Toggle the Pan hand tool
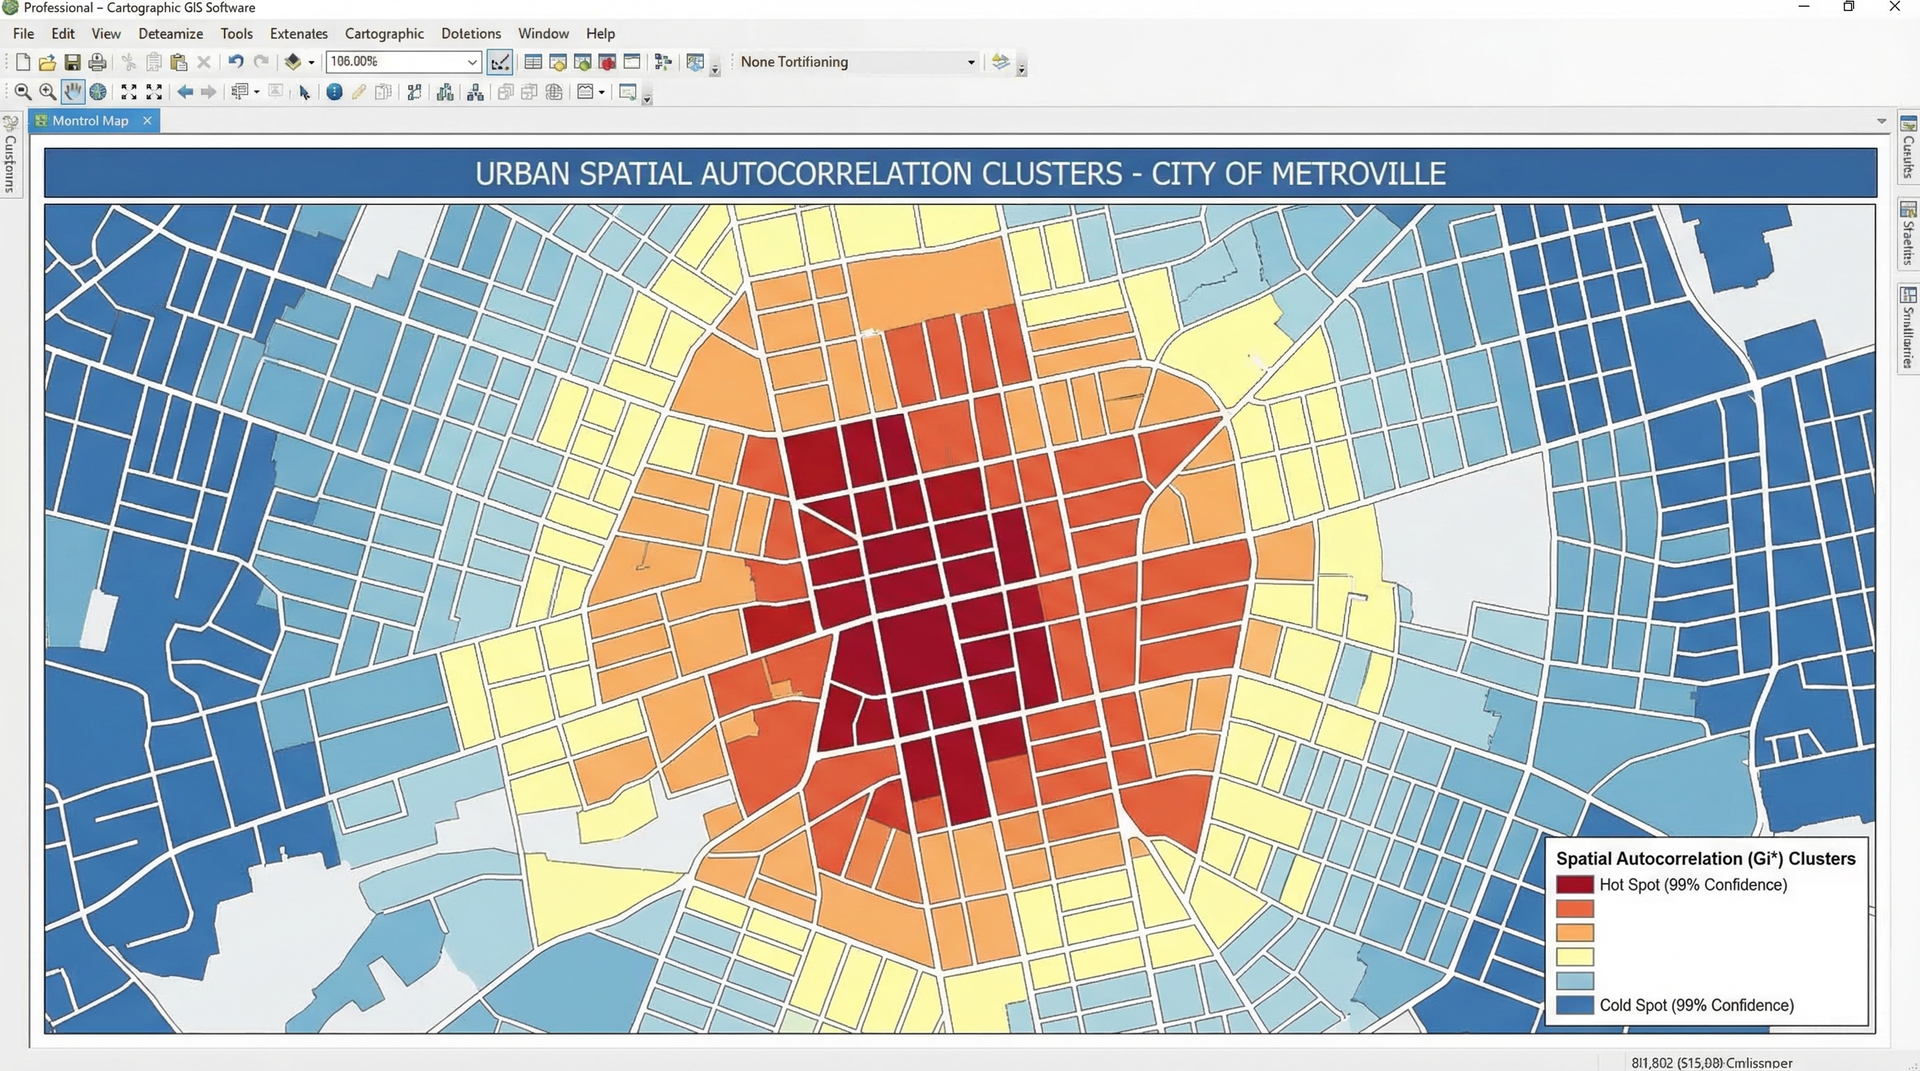 click(x=72, y=92)
